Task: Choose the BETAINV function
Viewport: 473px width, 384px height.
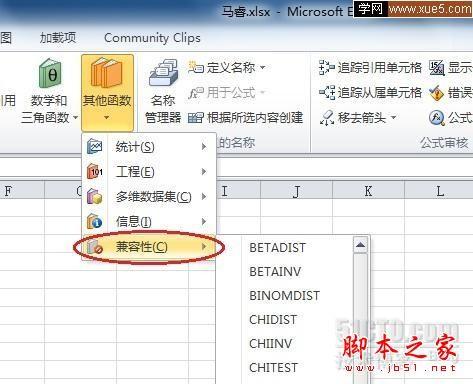Action: pyautogui.click(x=275, y=272)
